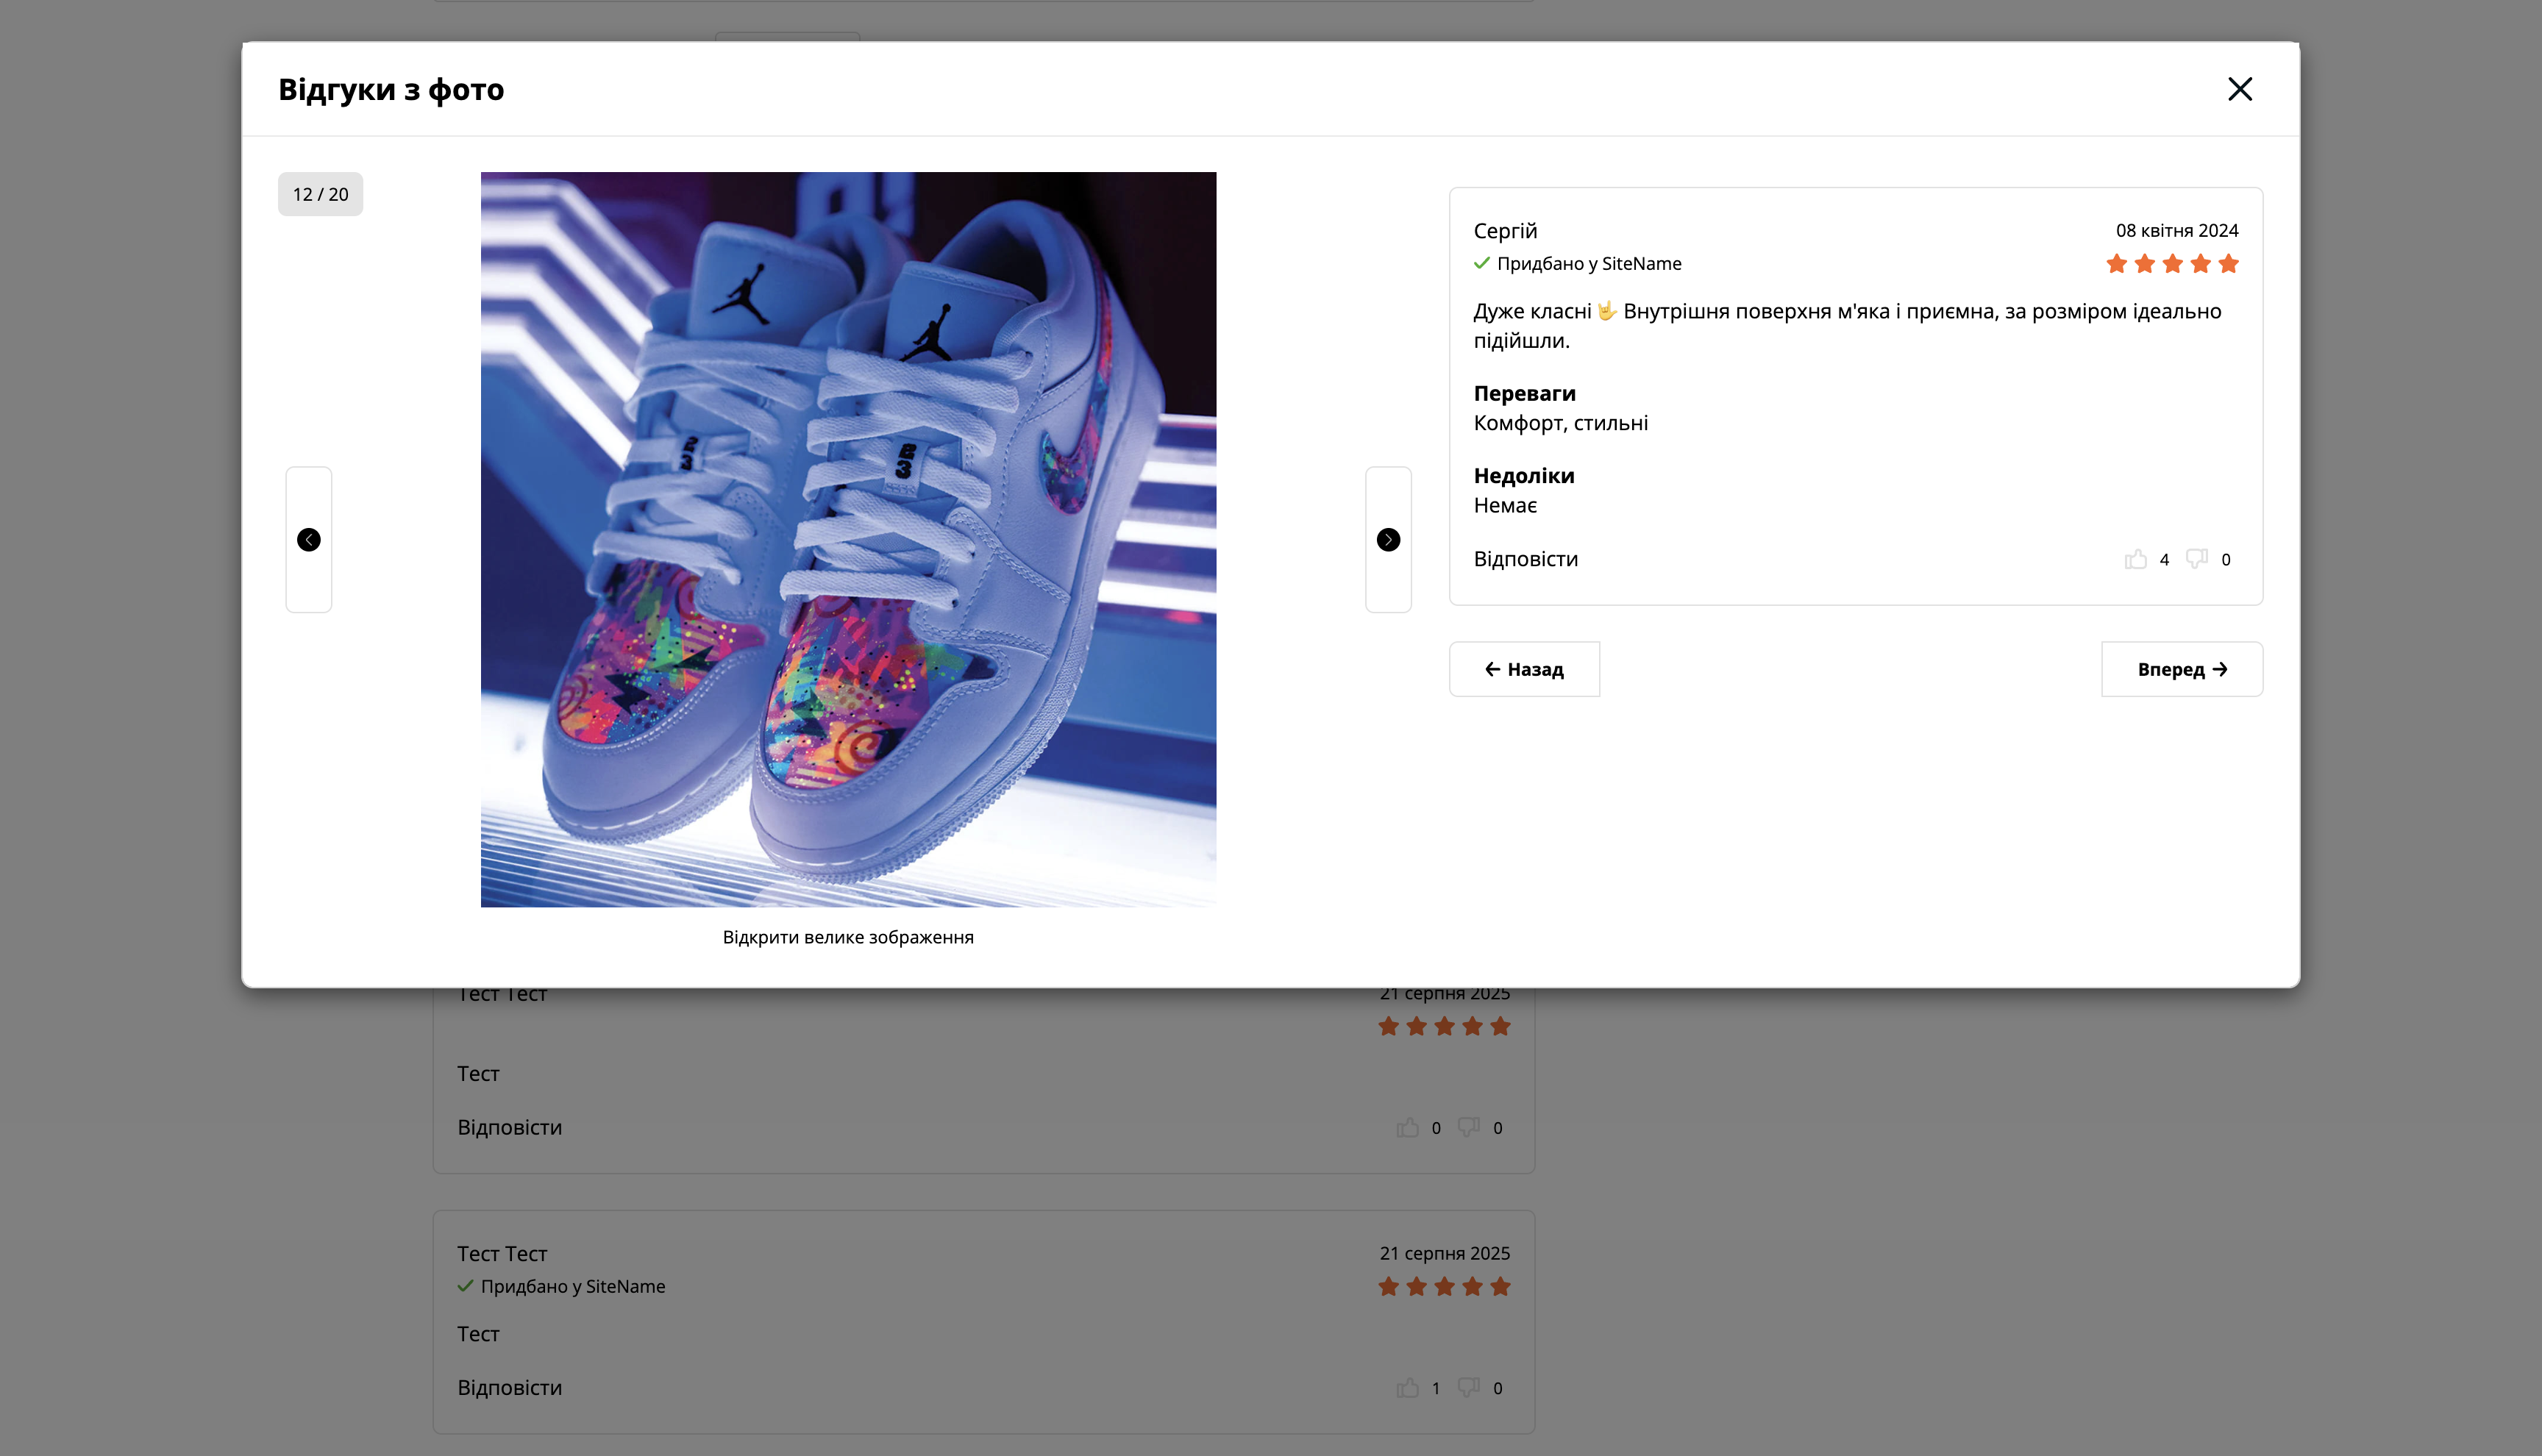Click the Назад button
Screen dimensions: 2542x1456
tap(1524, 669)
